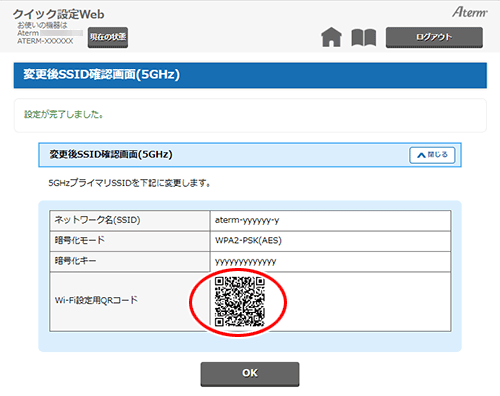Collapse section with the 閉じる button

click(x=432, y=155)
